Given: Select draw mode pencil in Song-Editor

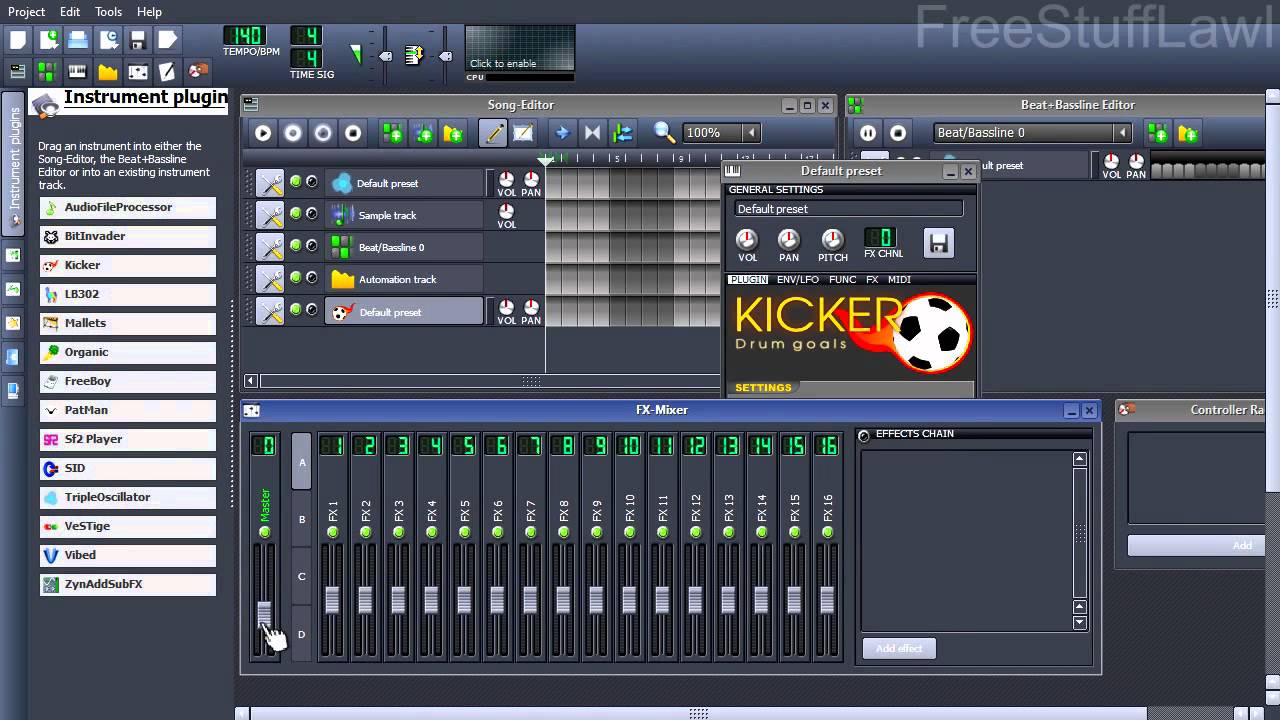Looking at the screenshot, I should [x=493, y=133].
